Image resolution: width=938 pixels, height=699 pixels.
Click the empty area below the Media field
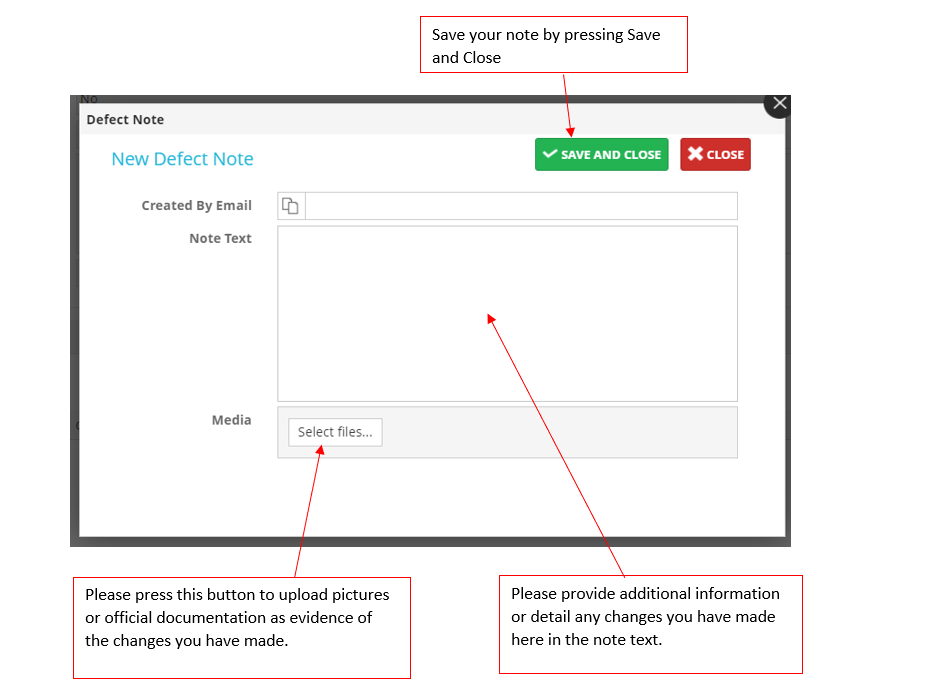tap(430, 497)
